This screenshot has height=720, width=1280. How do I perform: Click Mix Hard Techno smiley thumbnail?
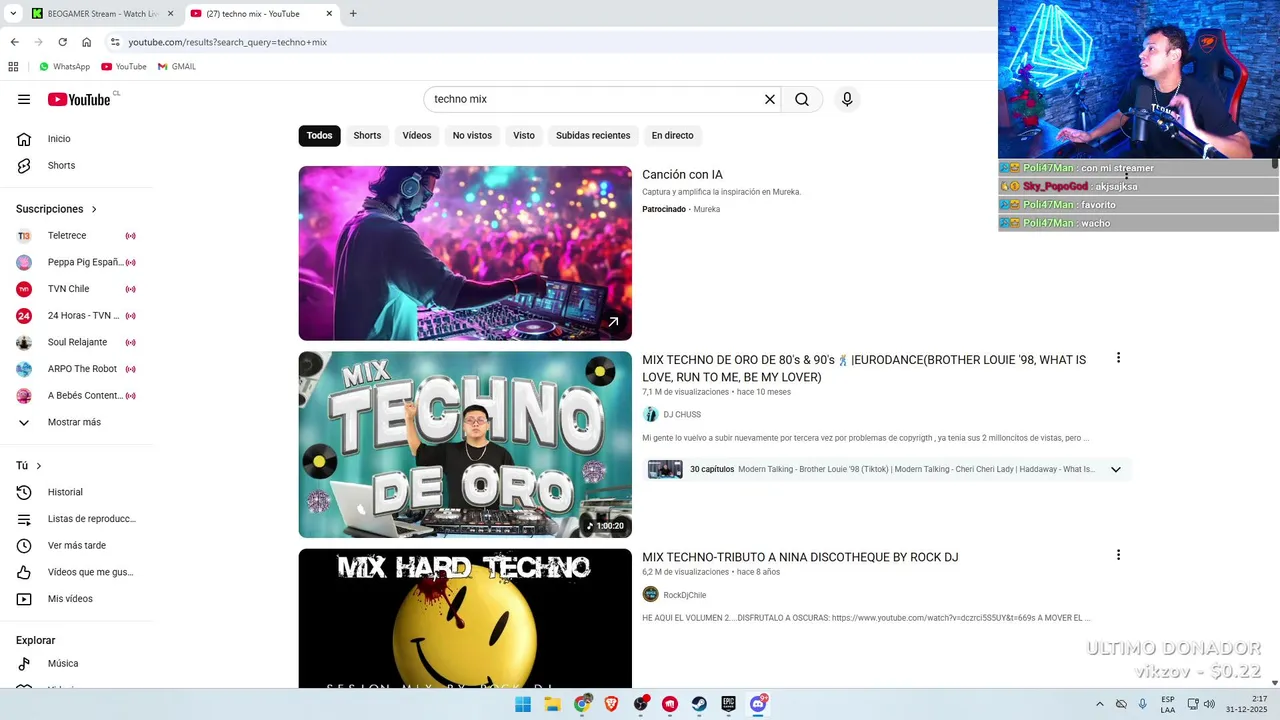[465, 618]
